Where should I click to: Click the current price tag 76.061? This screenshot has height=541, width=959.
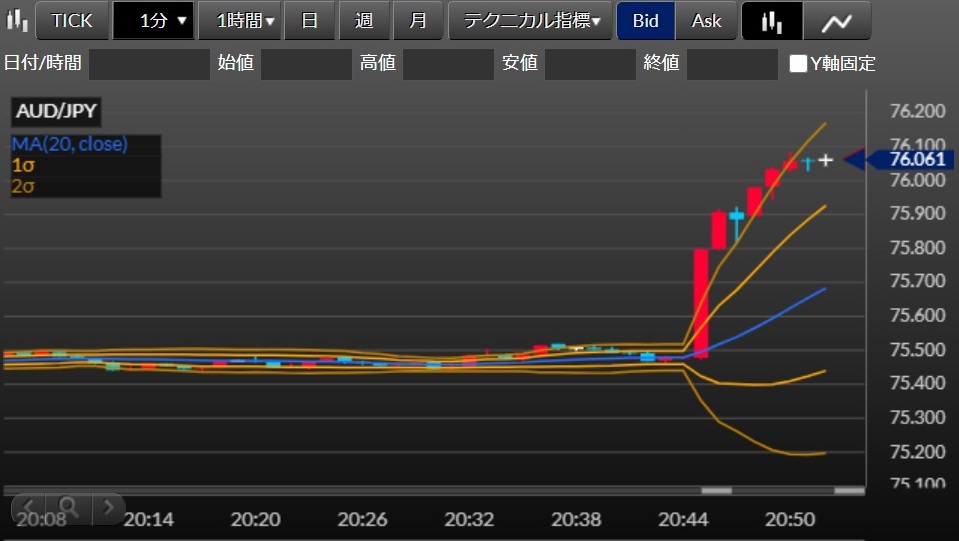(917, 159)
